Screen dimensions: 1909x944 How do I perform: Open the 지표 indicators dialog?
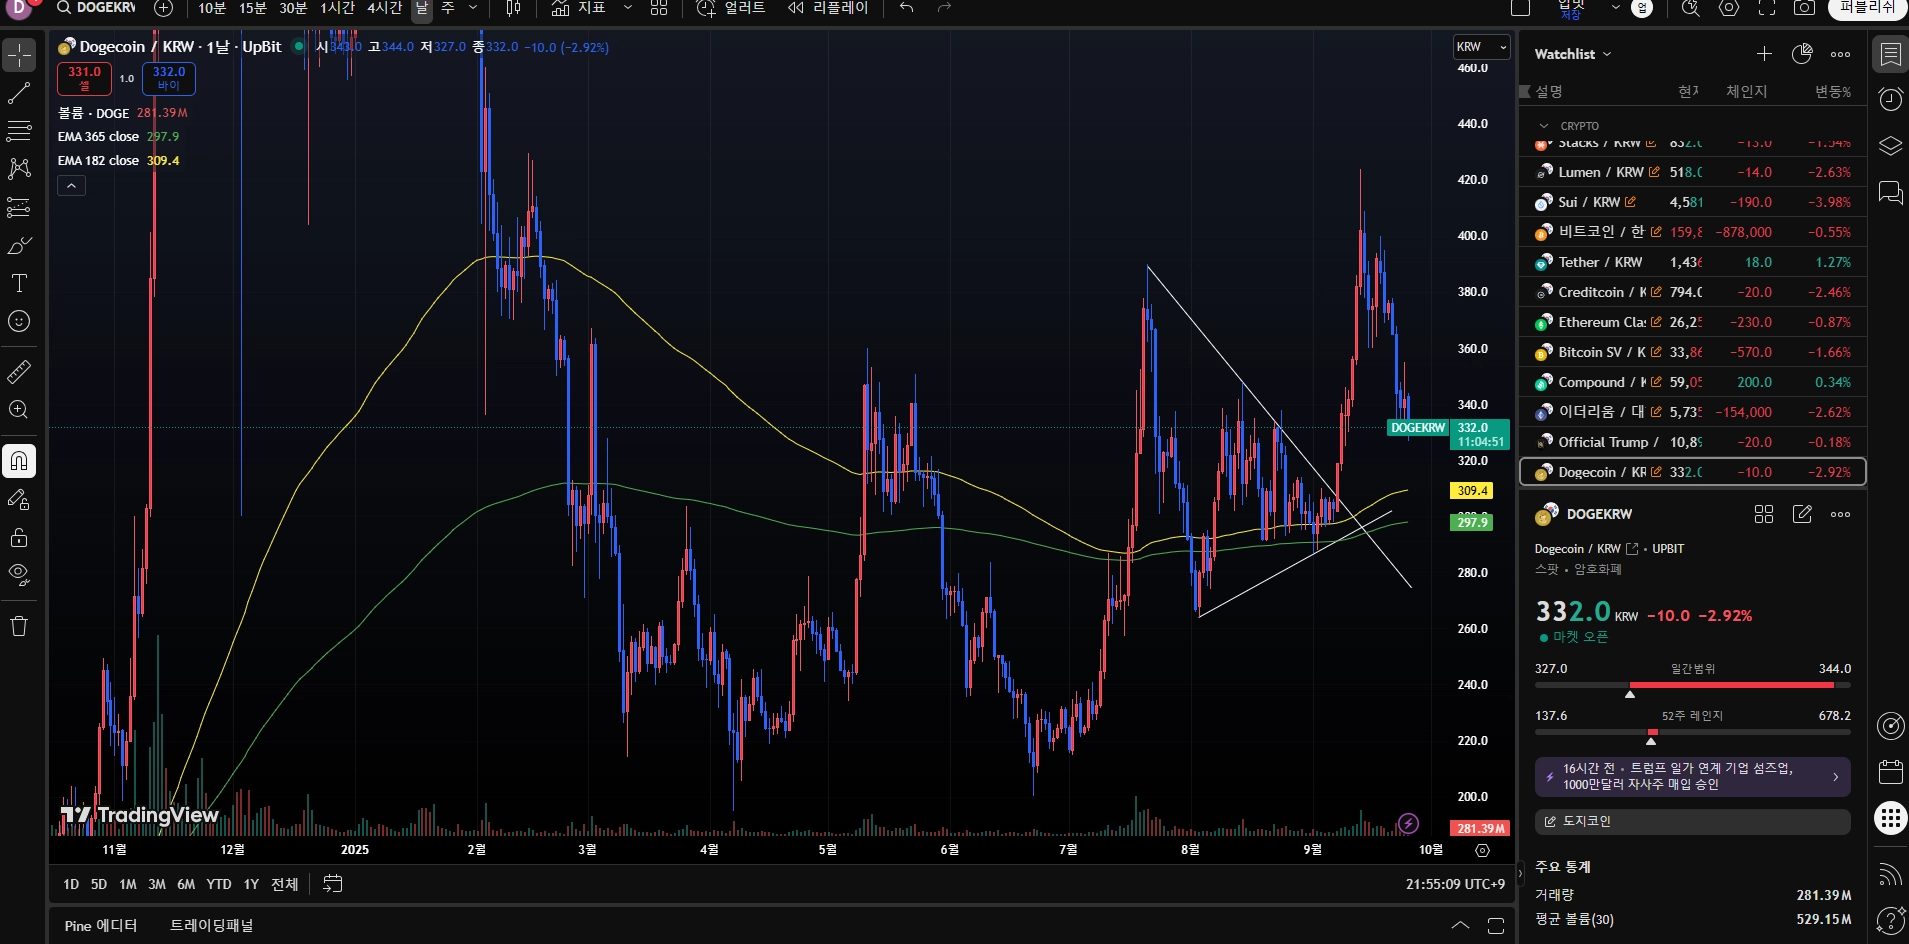[580, 8]
